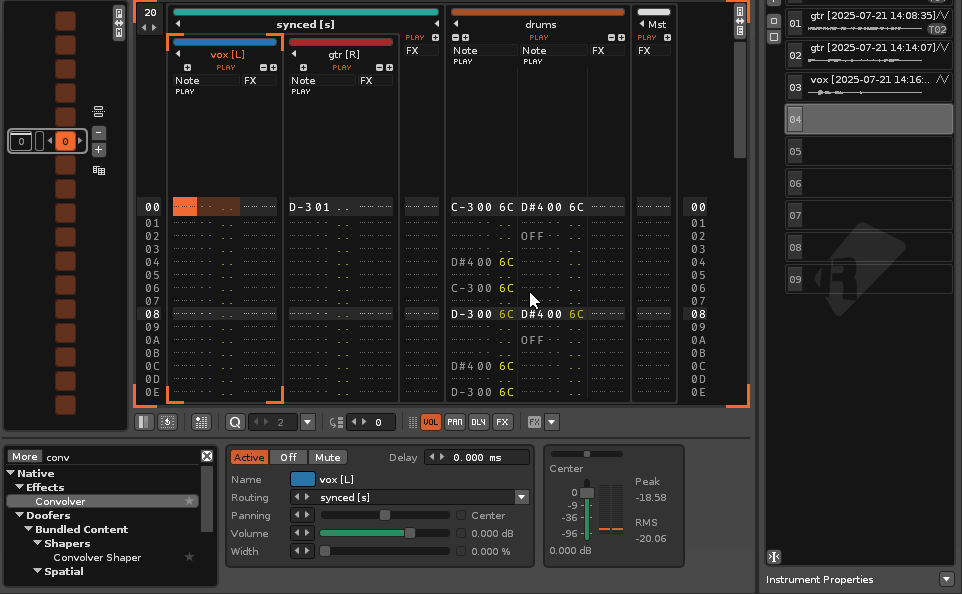Adjust the Panning slider handle
962x594 pixels.
pos(385,515)
